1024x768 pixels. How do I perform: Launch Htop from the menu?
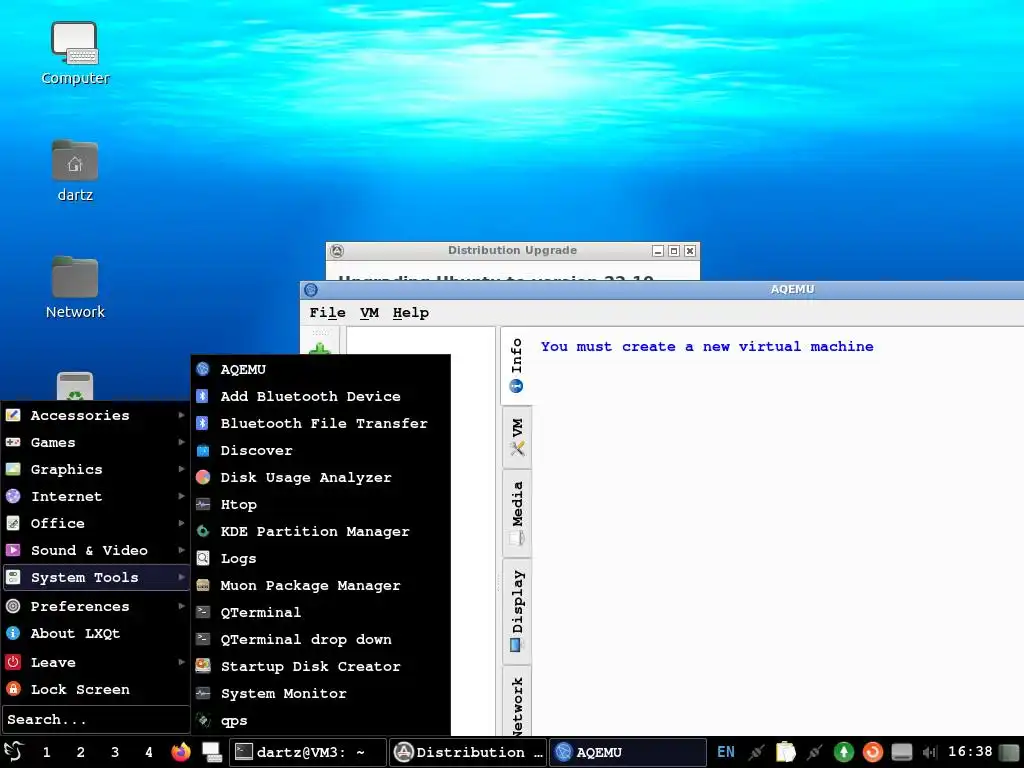tap(320, 504)
